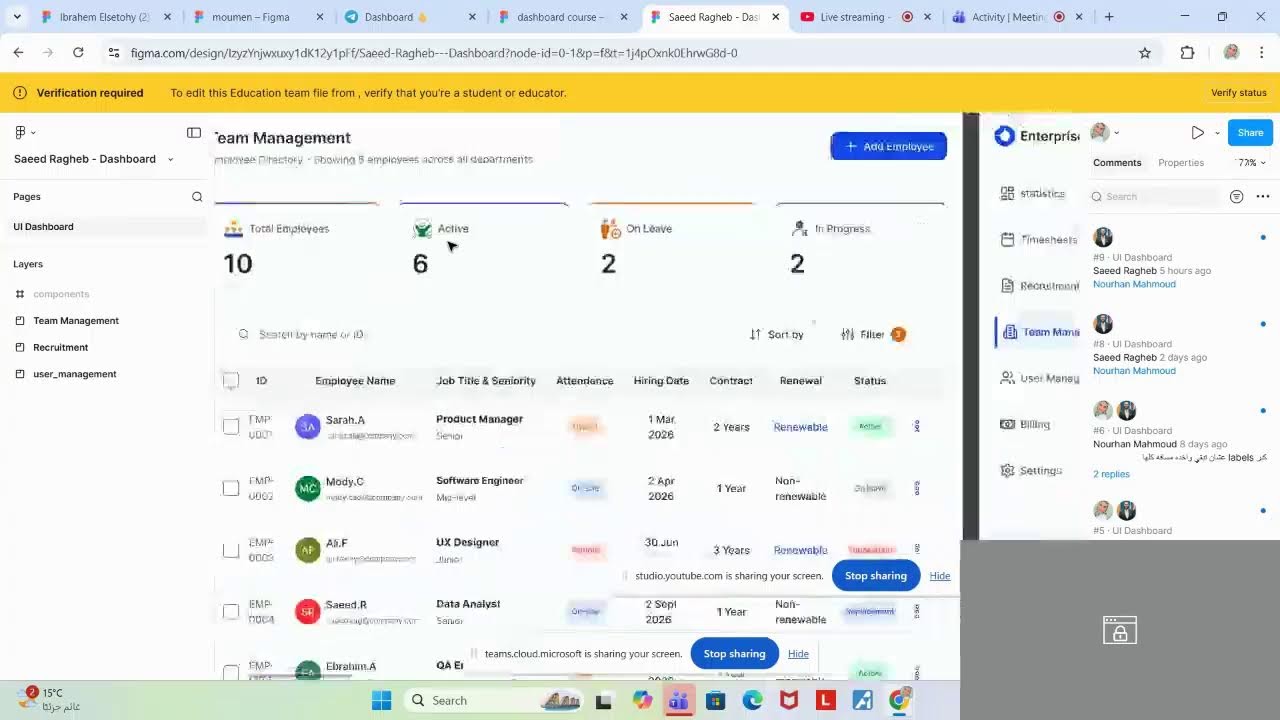Image resolution: width=1280 pixels, height=720 pixels.
Task: Switch to the Properties tab
Action: coord(1181,163)
